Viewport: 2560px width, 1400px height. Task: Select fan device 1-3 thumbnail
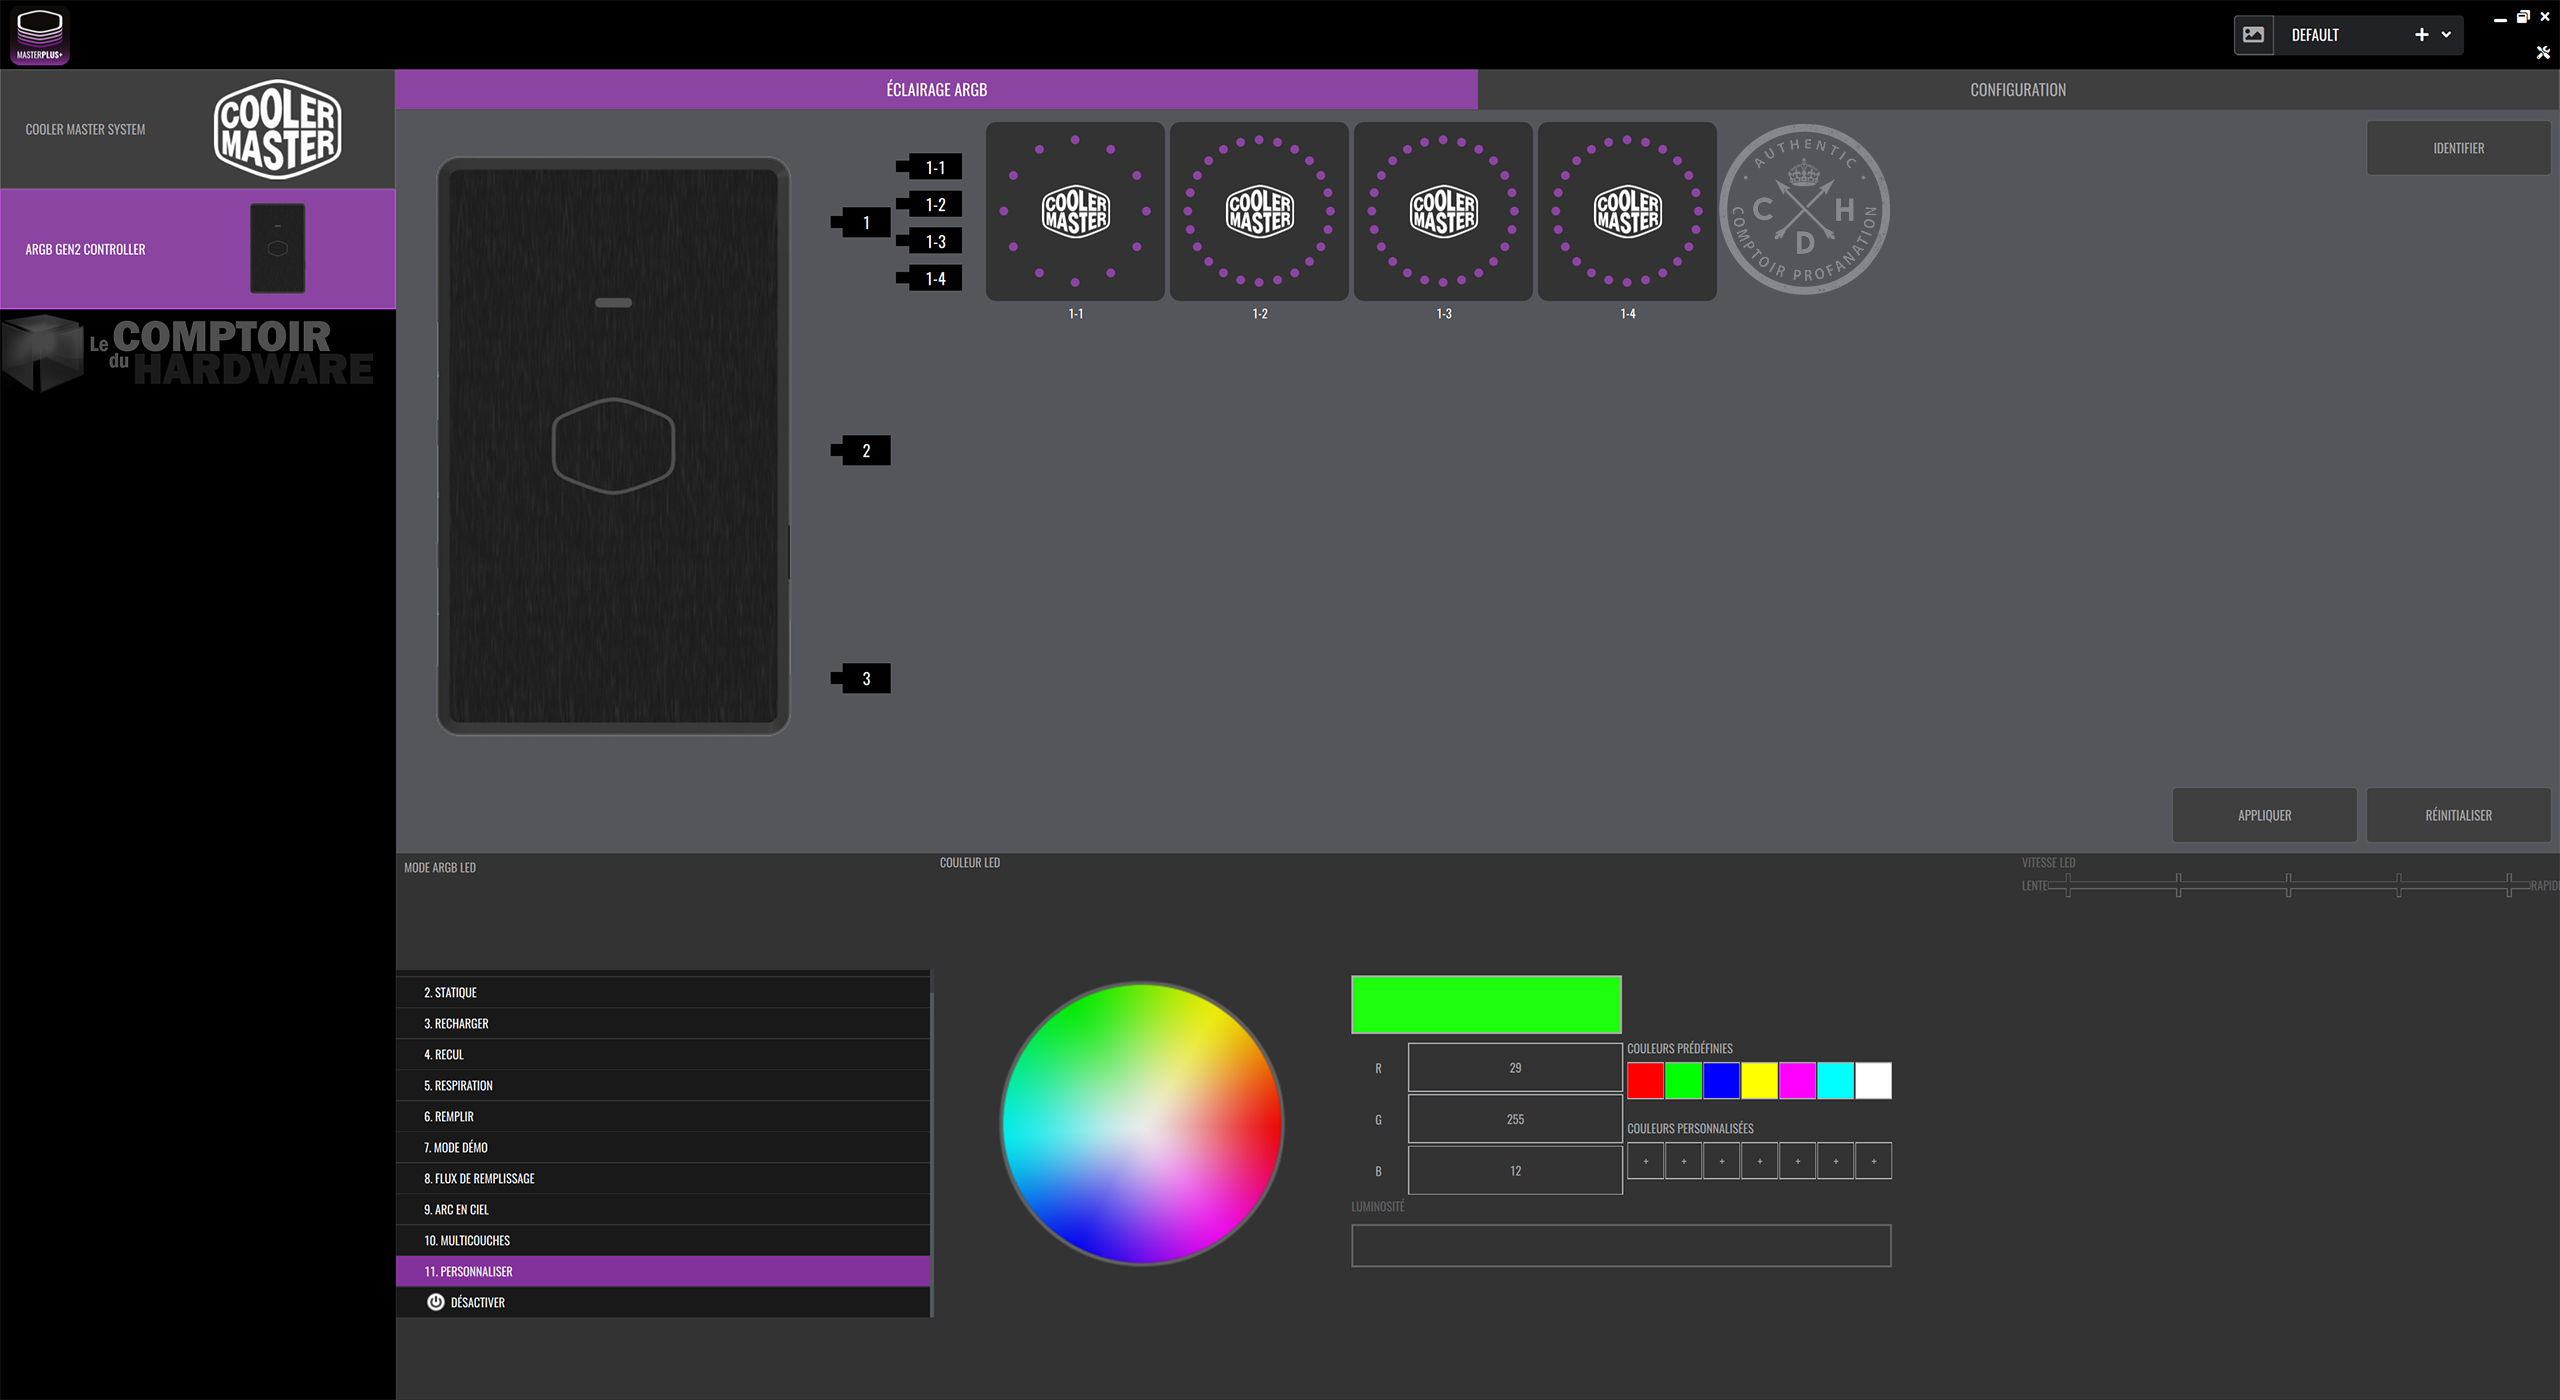click(1443, 211)
